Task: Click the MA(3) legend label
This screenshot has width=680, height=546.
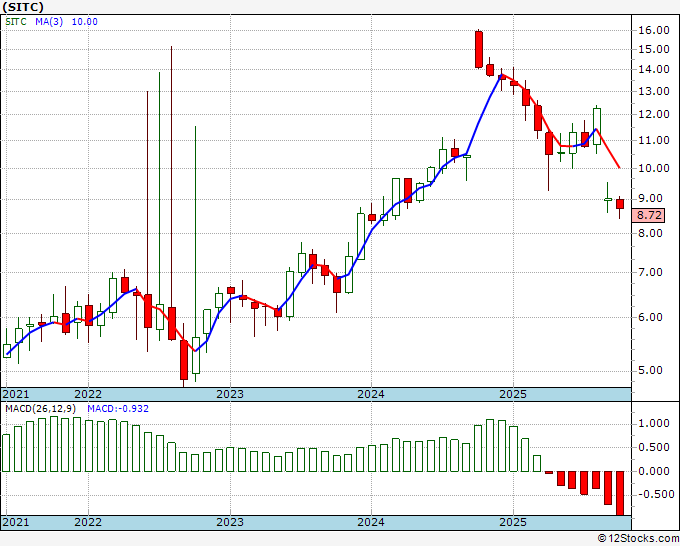Action: pyautogui.click(x=49, y=22)
